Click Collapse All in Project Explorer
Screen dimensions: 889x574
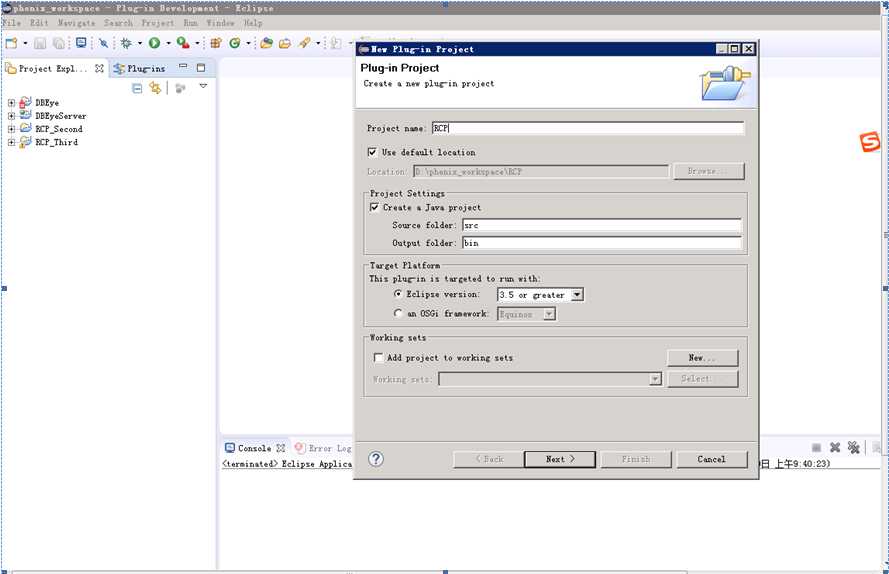coord(137,88)
